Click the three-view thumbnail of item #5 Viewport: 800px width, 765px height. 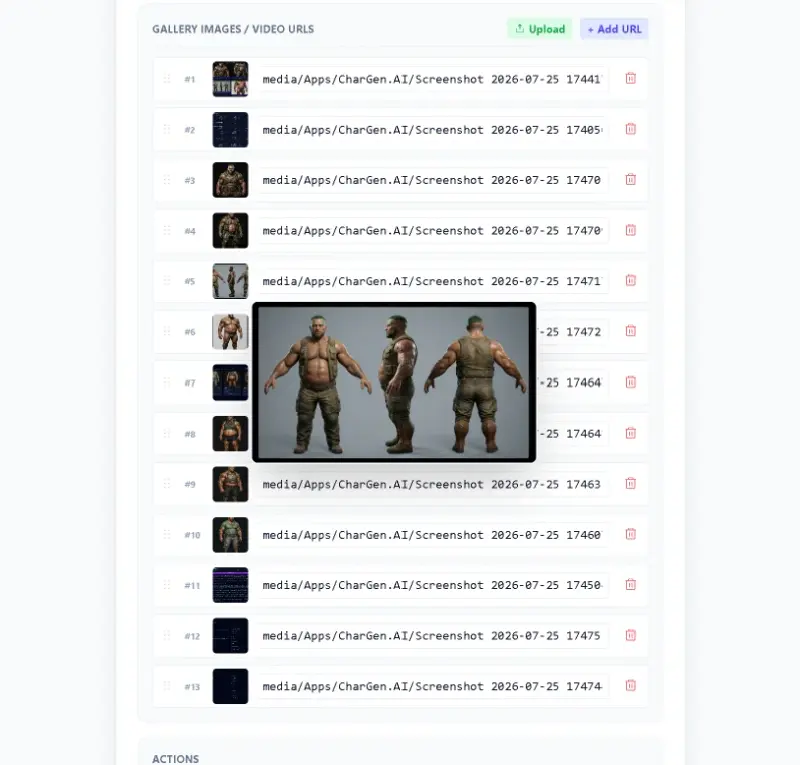coord(230,281)
